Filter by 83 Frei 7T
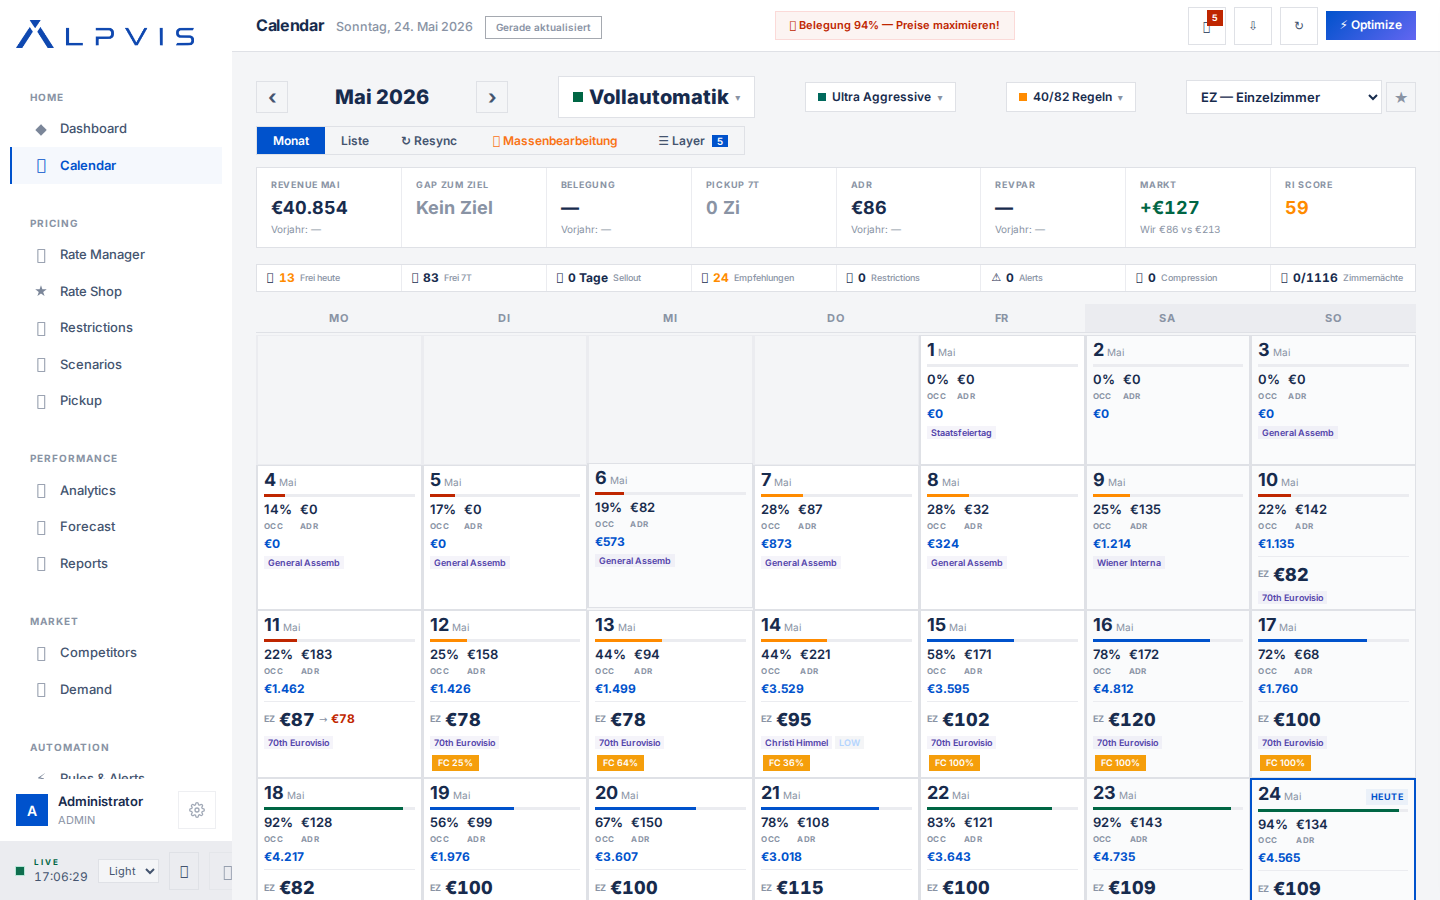 [474, 278]
